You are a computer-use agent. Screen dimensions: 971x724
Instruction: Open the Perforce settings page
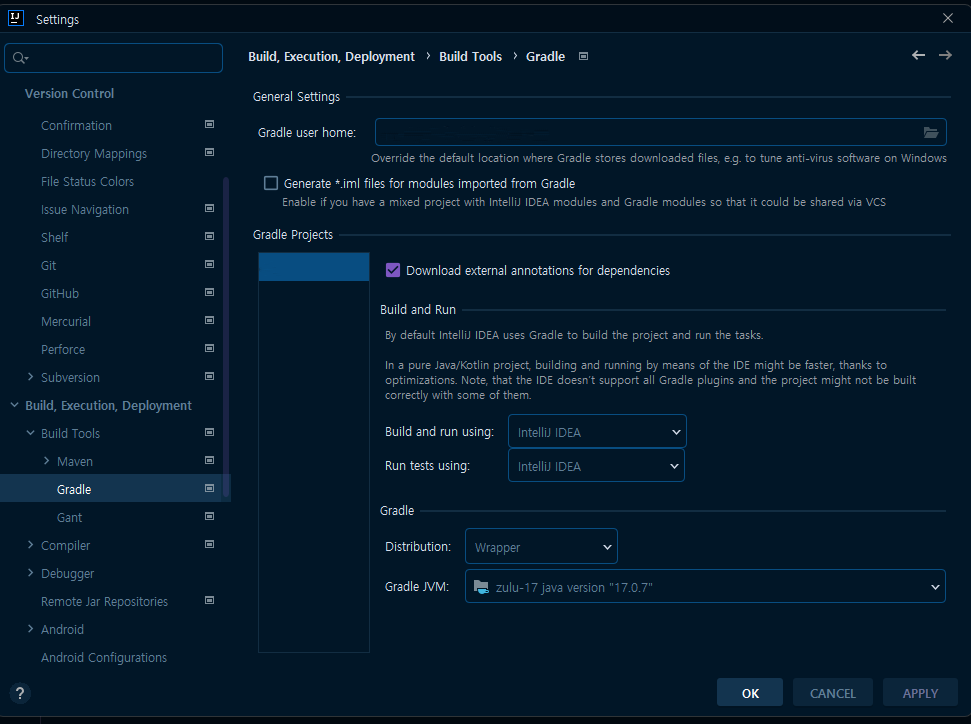click(x=63, y=349)
